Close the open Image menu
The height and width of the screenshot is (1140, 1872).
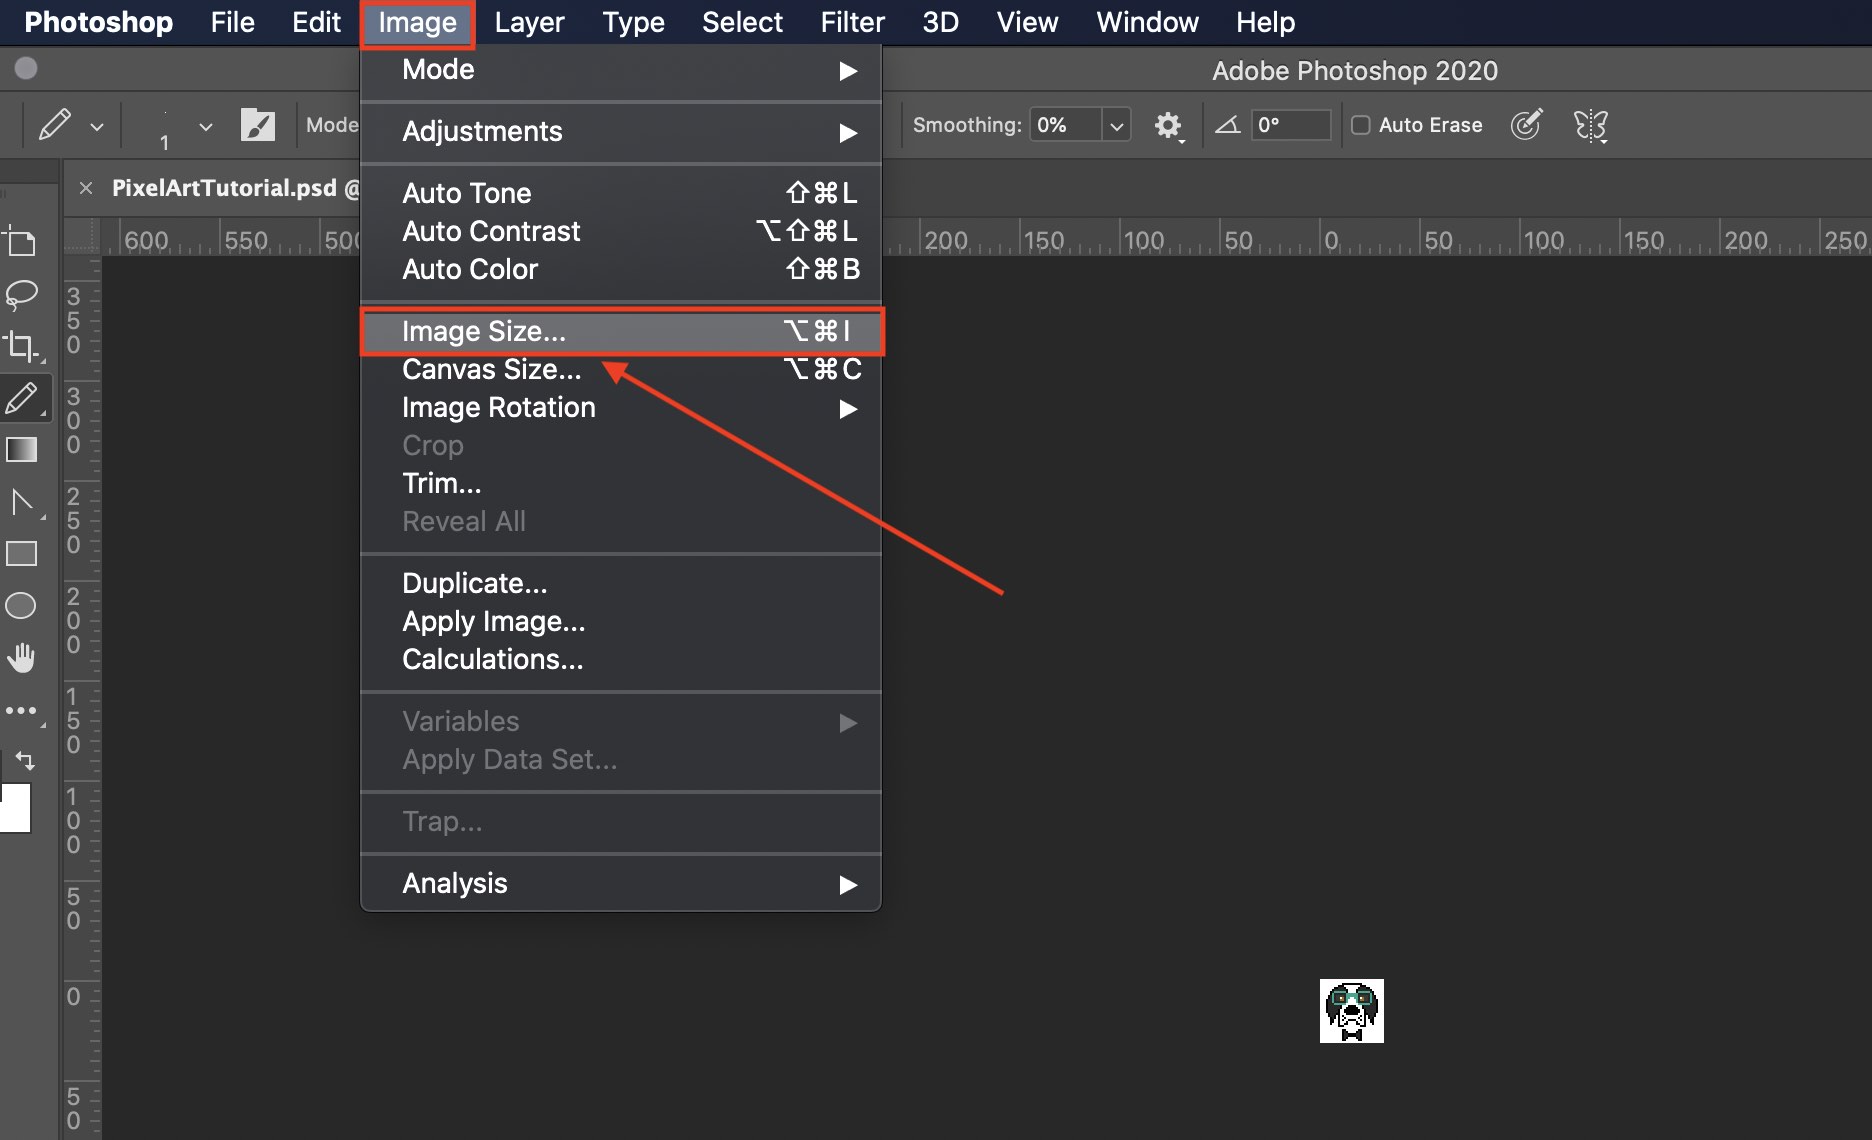(x=417, y=22)
